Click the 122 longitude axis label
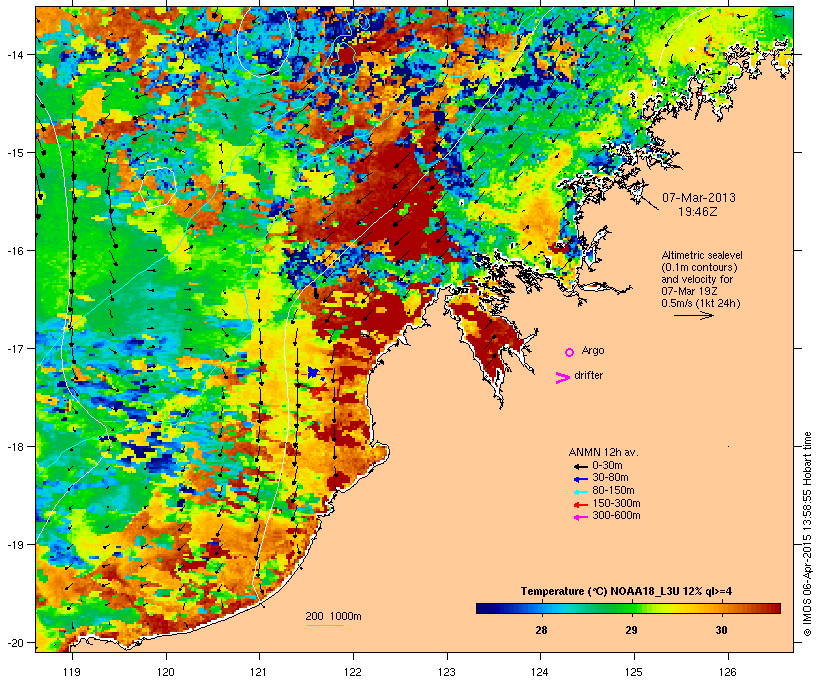Screen dimensions: 820x680 [353, 672]
